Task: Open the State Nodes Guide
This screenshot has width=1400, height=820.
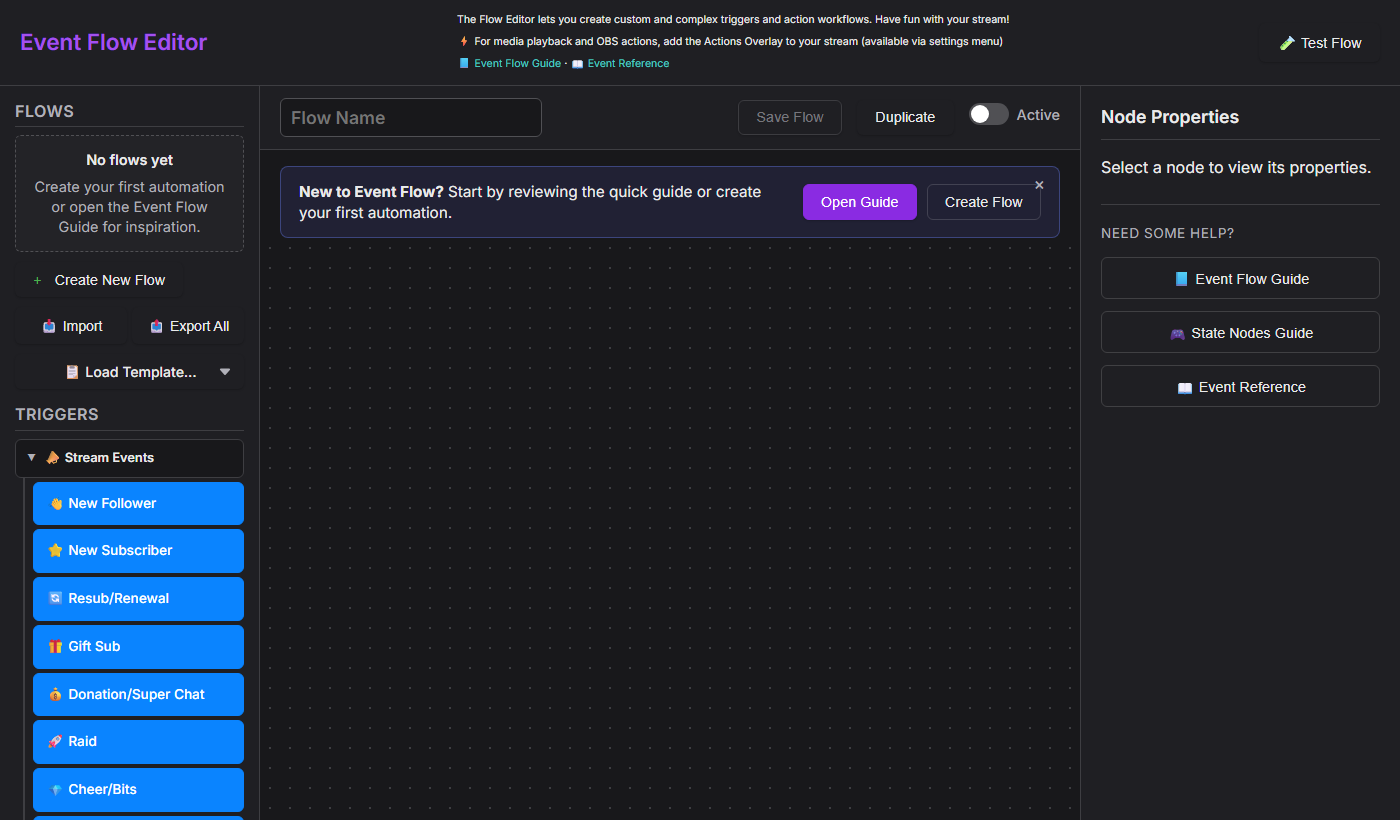Action: coord(1240,333)
